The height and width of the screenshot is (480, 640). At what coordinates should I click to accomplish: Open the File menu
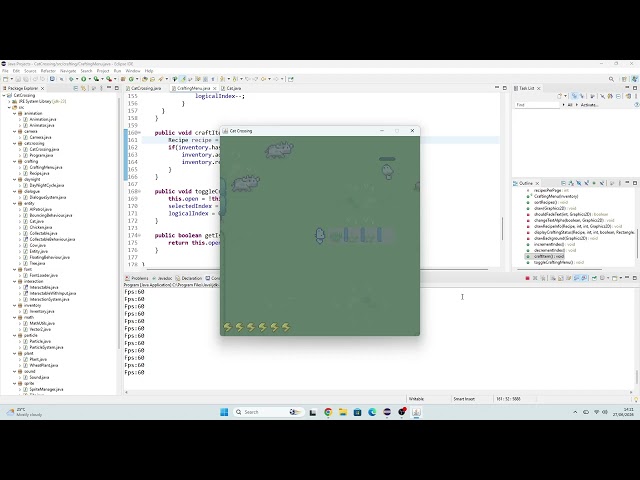(x=5, y=71)
